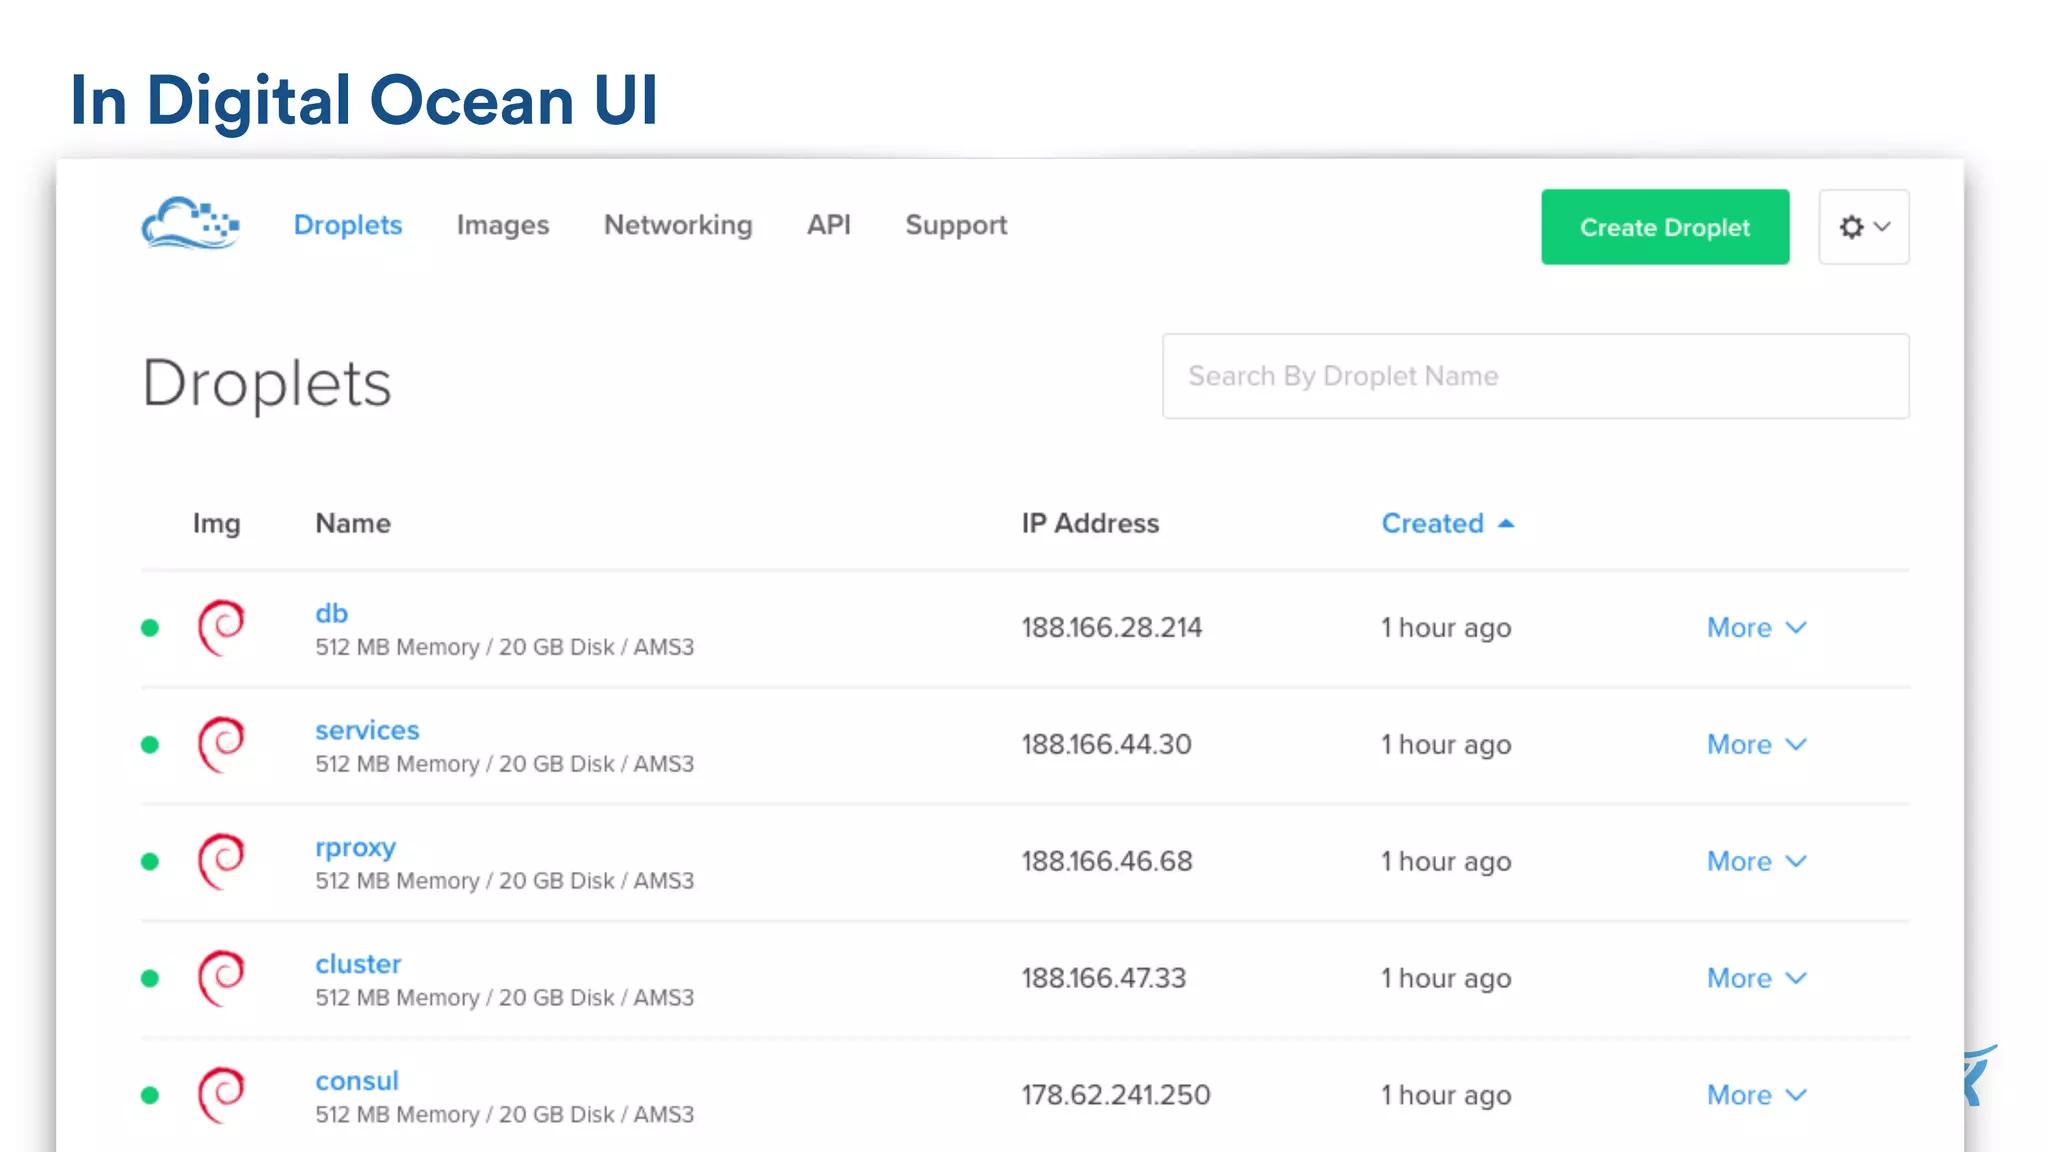Image resolution: width=2048 pixels, height=1152 pixels.
Task: Click the DigitalOcean cloud logo
Action: (x=190, y=223)
